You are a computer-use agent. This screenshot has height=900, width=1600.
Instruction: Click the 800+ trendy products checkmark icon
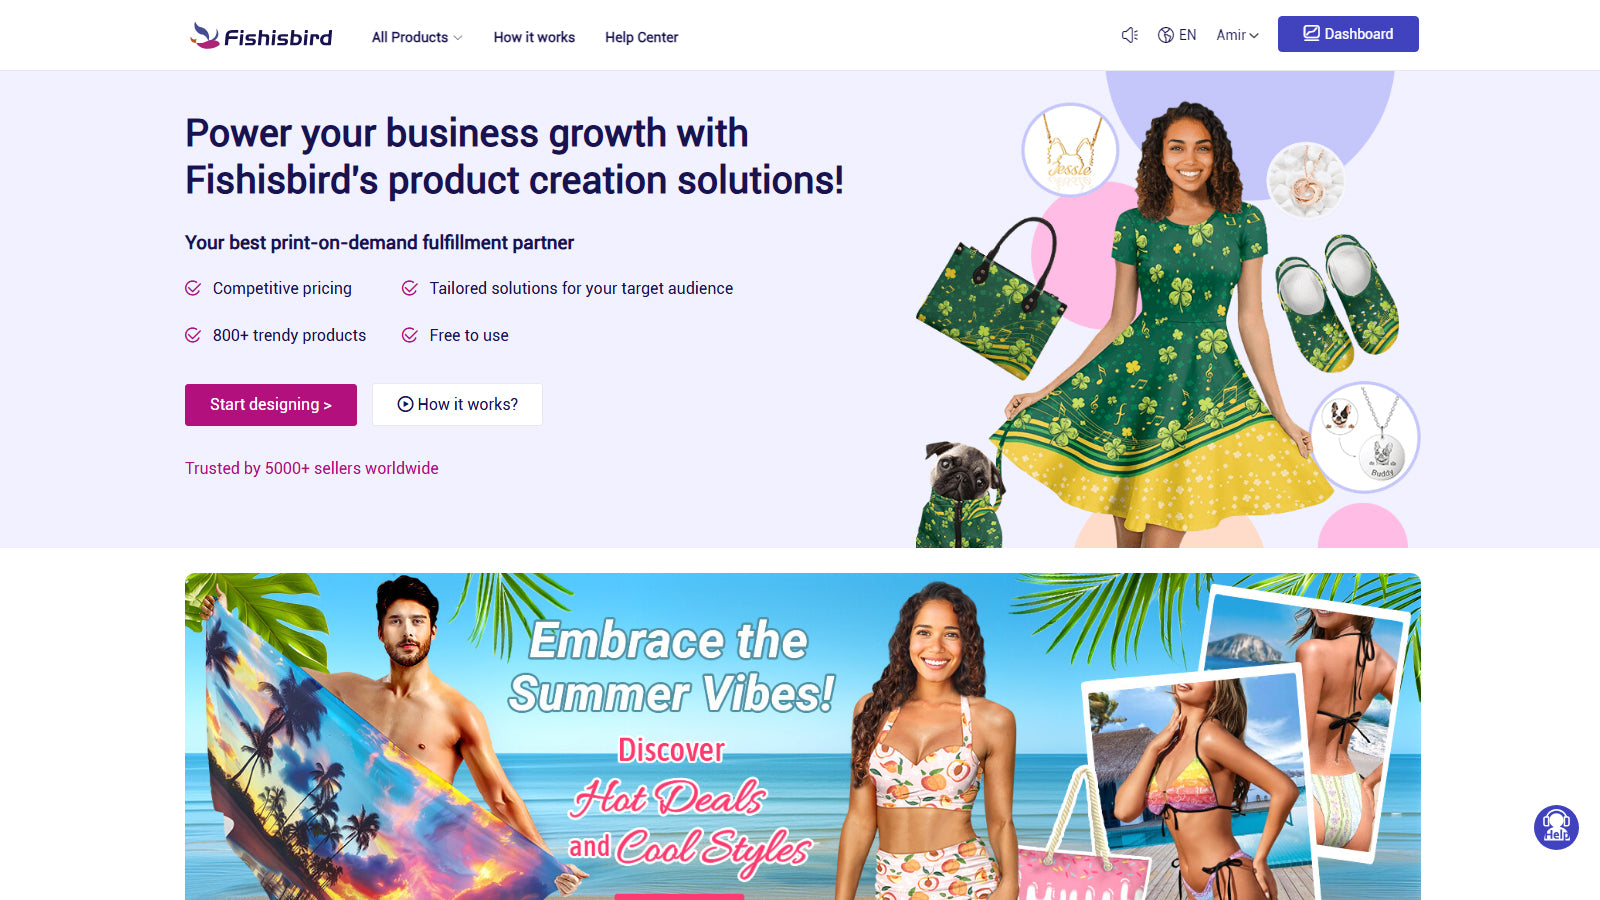[193, 335]
